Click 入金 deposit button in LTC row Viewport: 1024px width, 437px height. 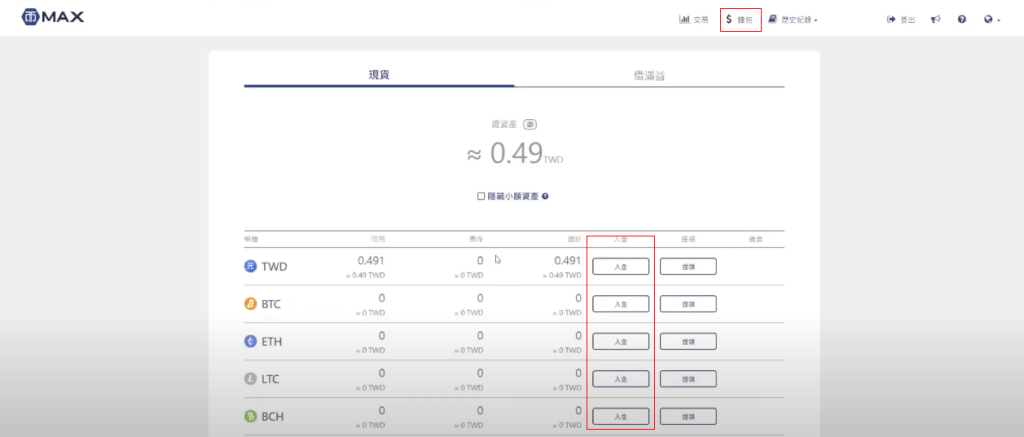(620, 379)
